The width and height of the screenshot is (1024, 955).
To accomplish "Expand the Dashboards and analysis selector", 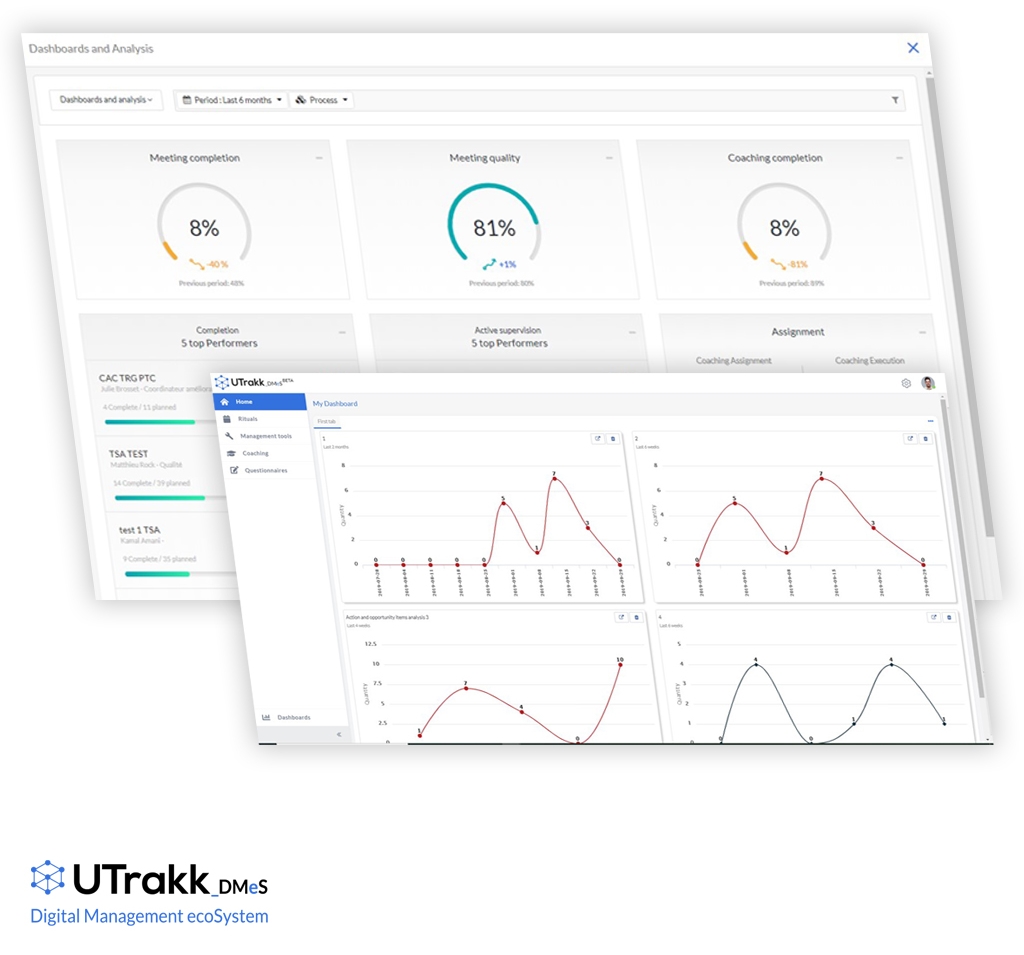I will pos(106,100).
